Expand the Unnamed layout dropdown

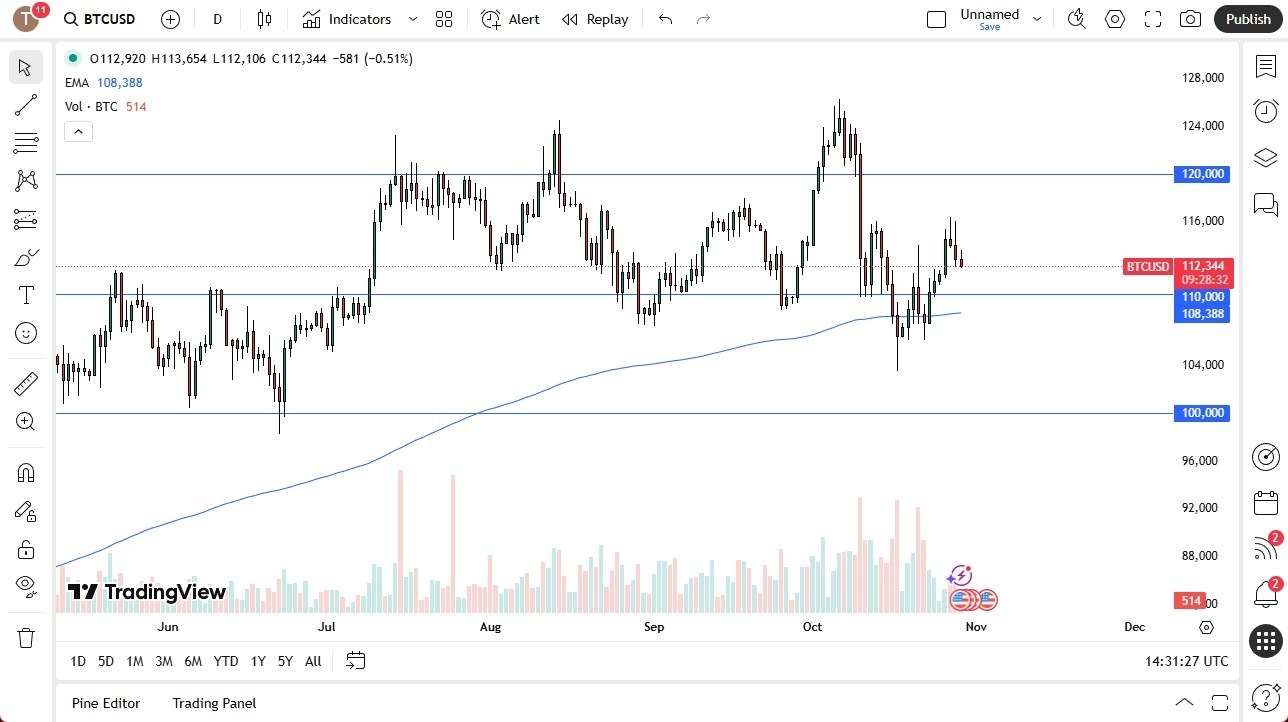[1037, 18]
